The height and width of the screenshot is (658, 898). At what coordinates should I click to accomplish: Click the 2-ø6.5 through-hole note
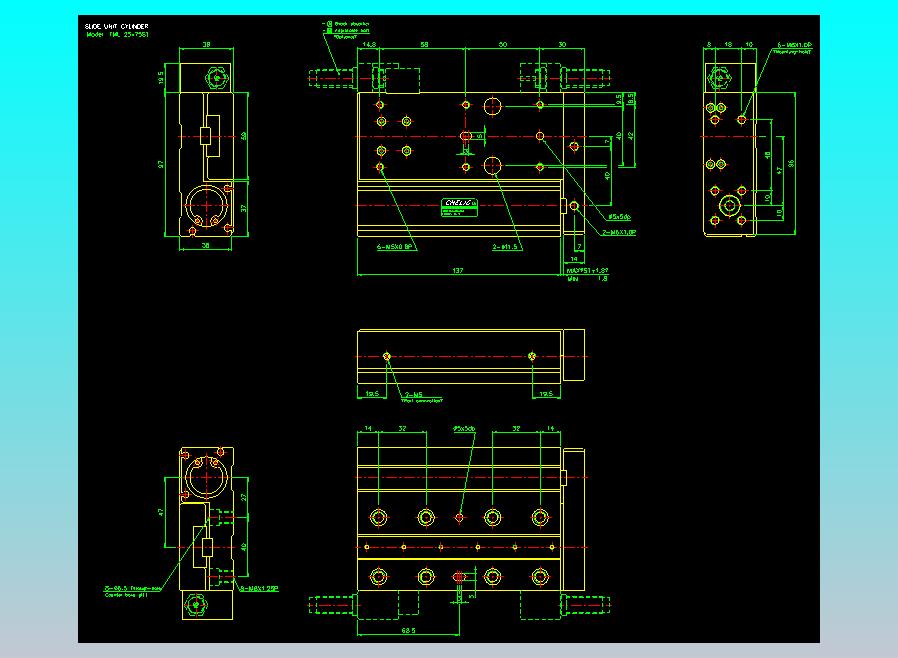[x=132, y=588]
